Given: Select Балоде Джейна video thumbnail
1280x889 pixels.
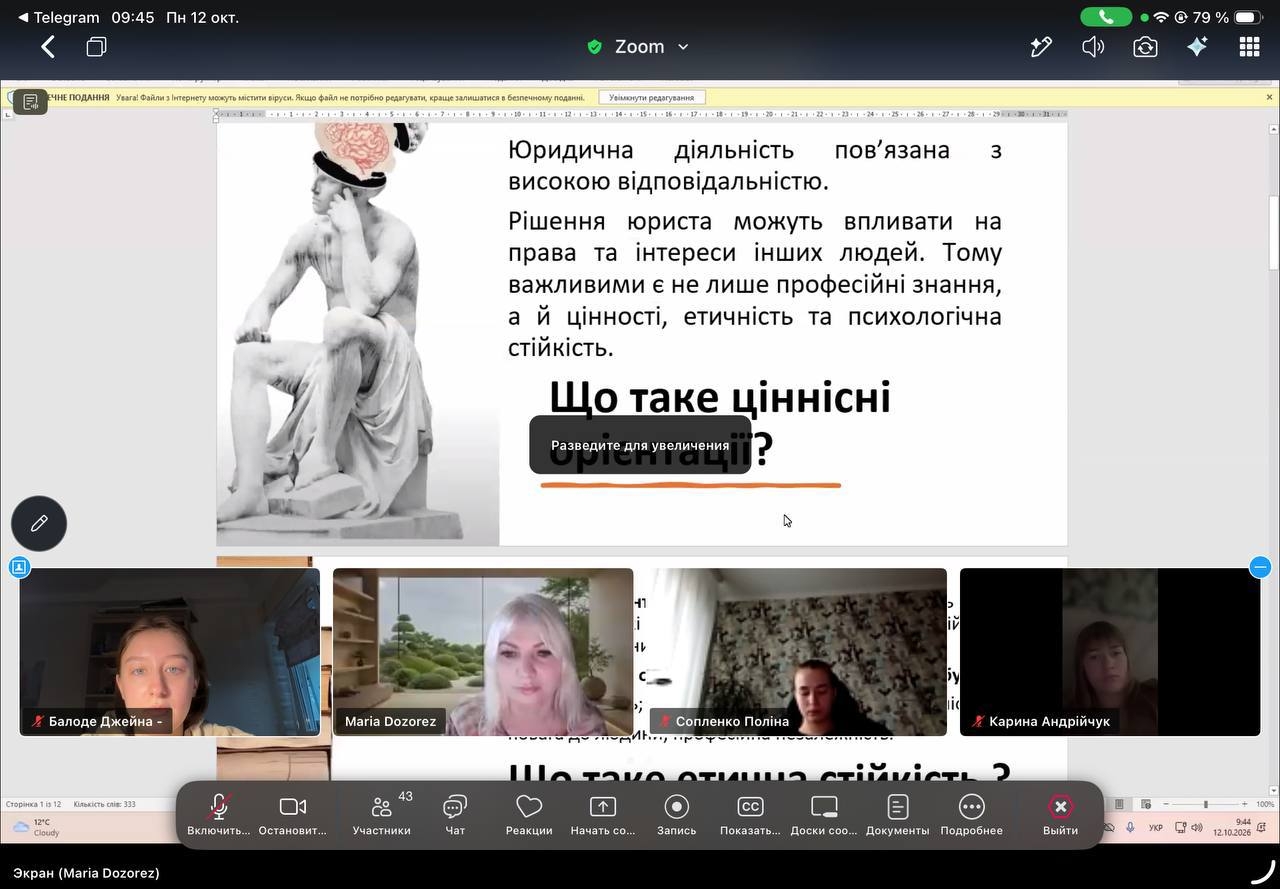Looking at the screenshot, I should tap(170, 652).
